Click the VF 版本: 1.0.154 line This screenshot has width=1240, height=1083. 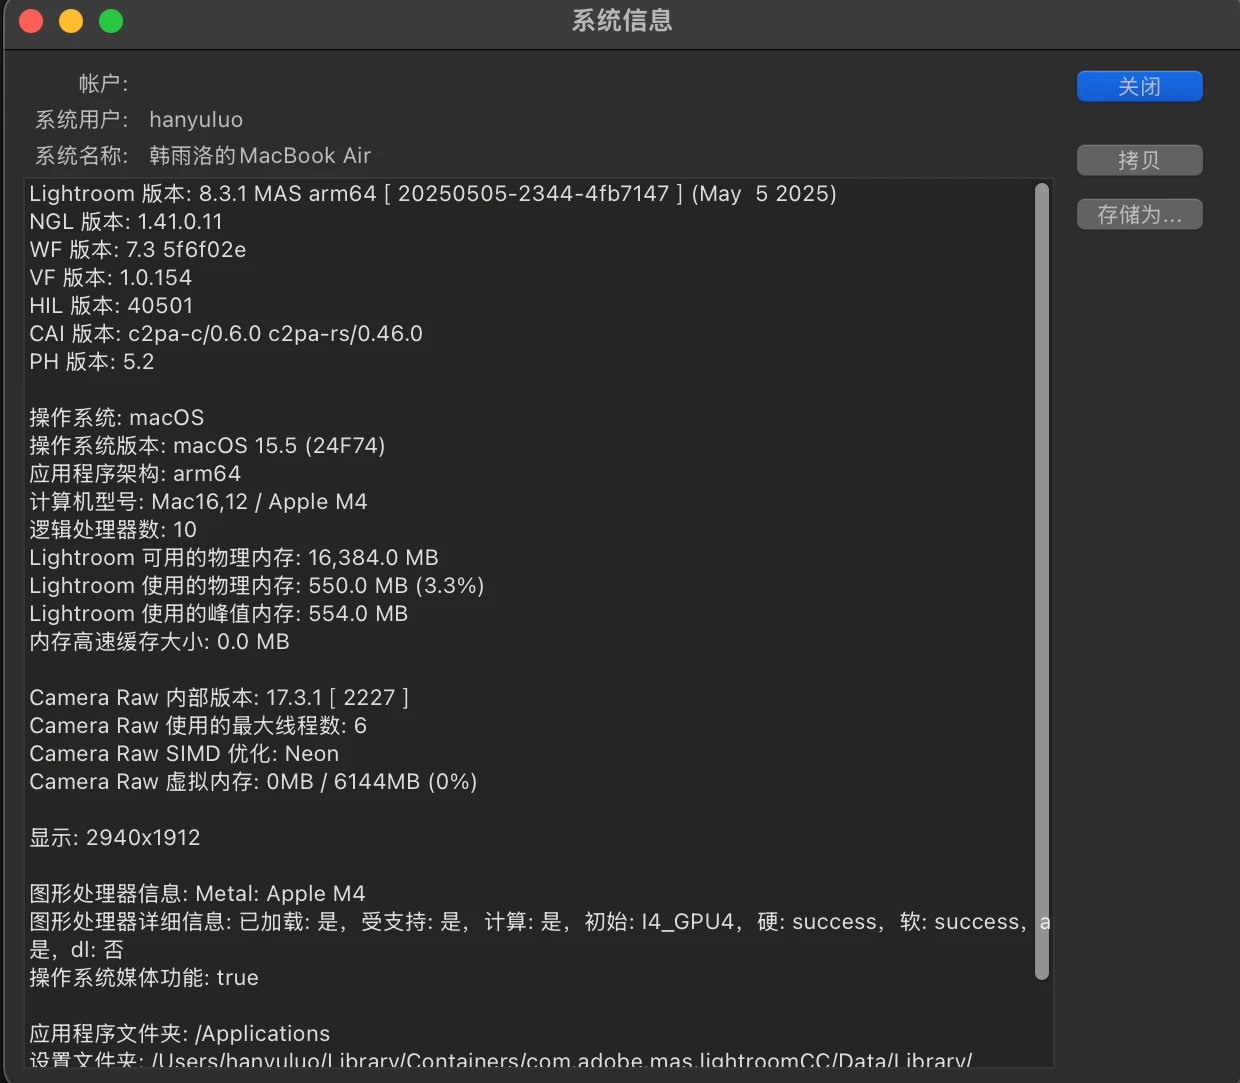(111, 278)
